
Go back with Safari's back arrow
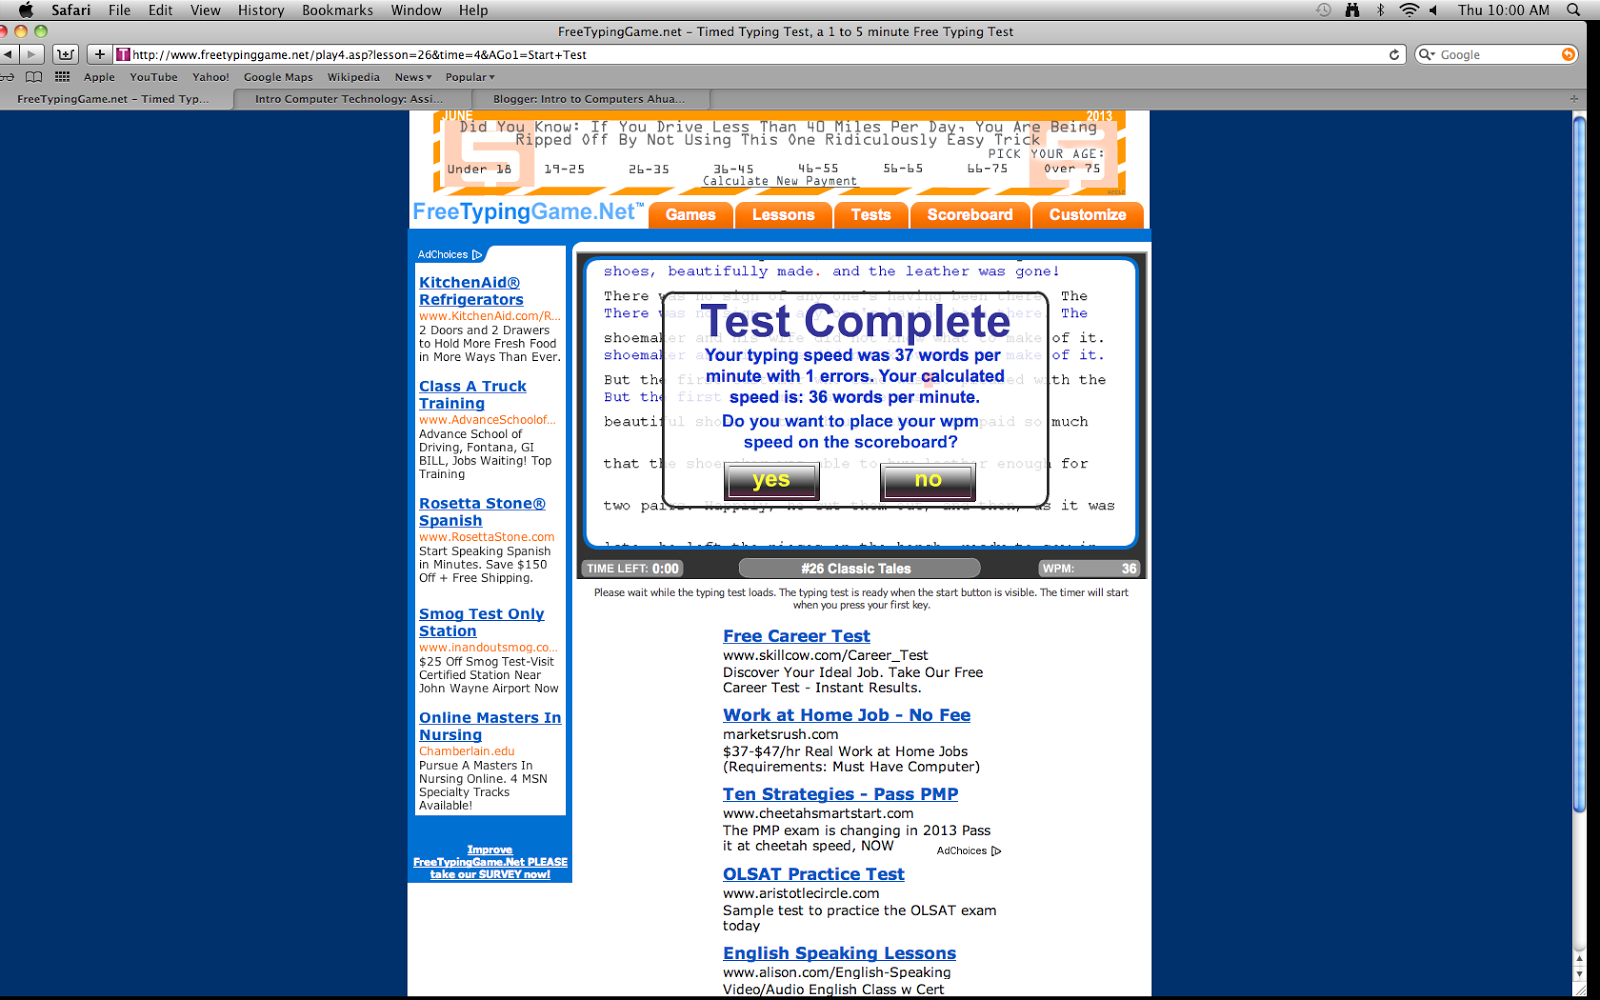point(9,54)
